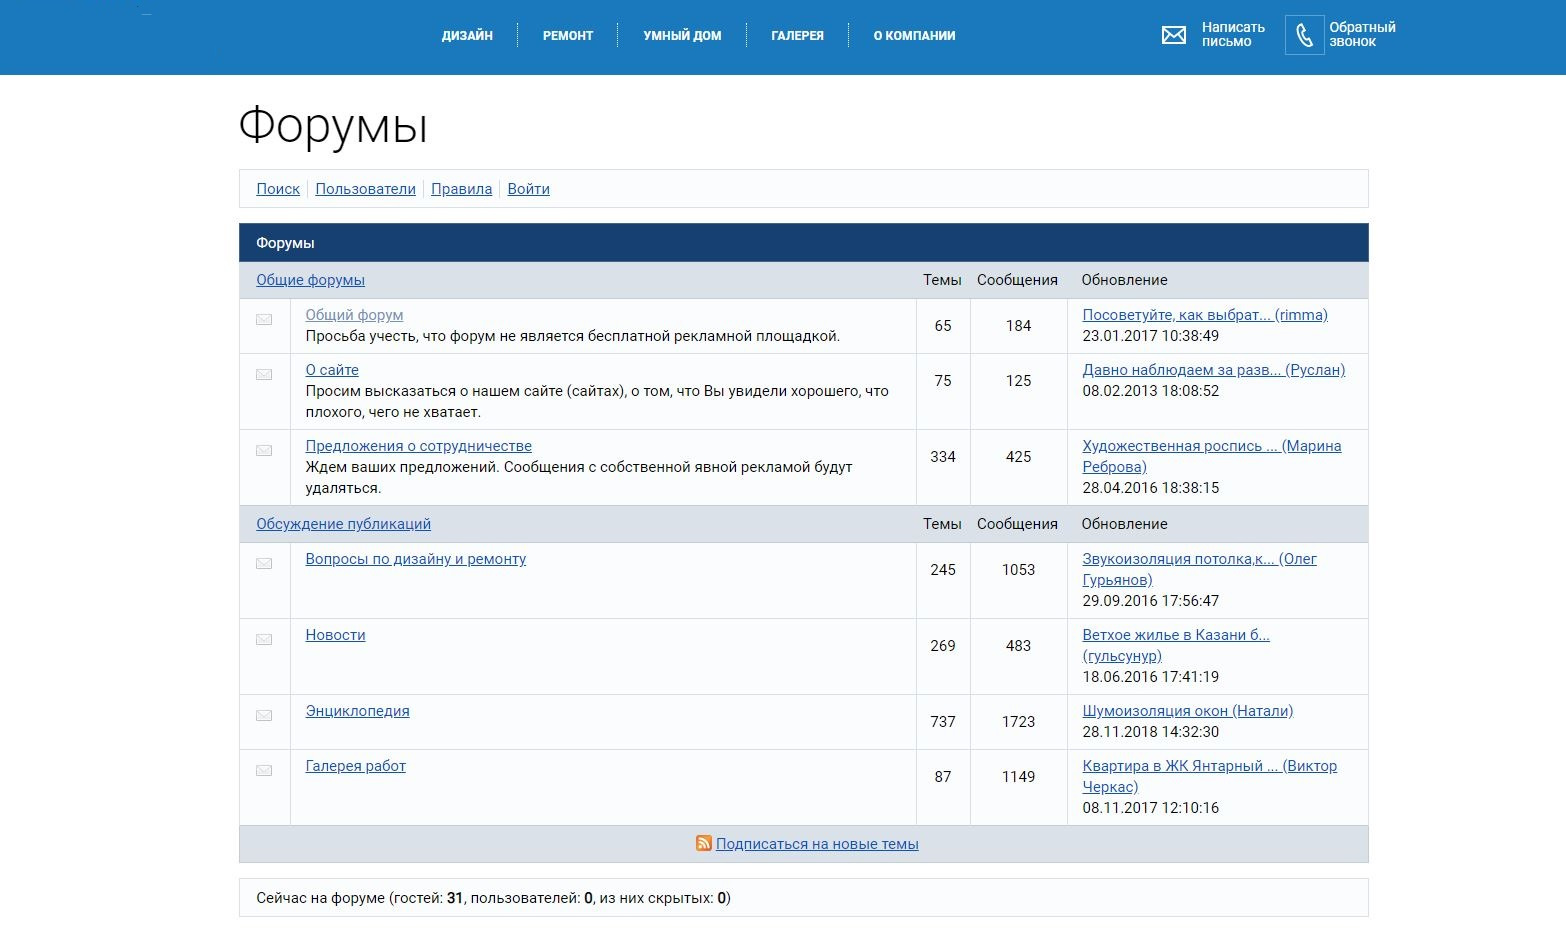Open latest post Давно наблюдаем за разв...
This screenshot has width=1566, height=930.
(x=1213, y=370)
